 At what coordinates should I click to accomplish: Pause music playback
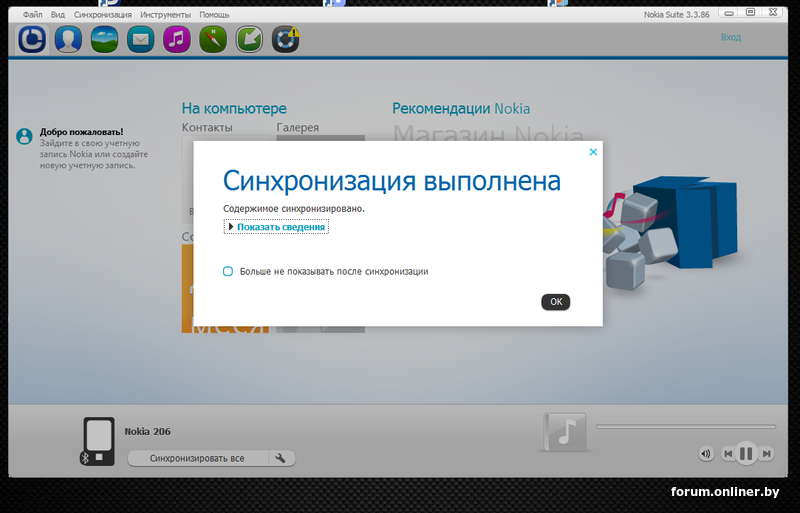click(x=746, y=453)
